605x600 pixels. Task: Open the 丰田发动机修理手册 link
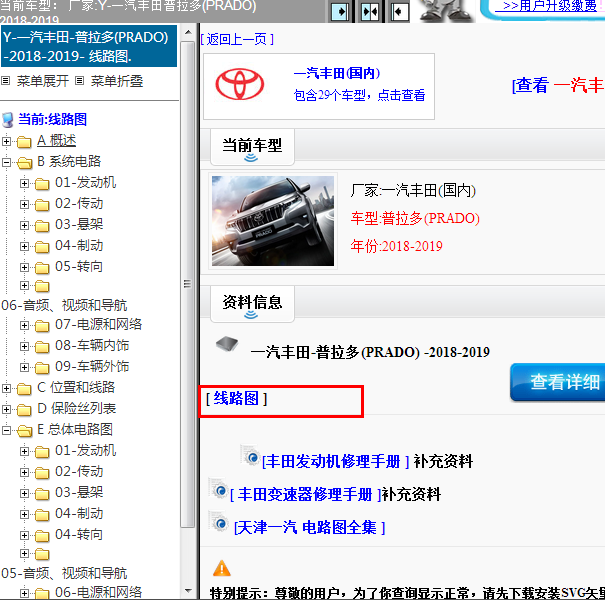[x=335, y=461]
